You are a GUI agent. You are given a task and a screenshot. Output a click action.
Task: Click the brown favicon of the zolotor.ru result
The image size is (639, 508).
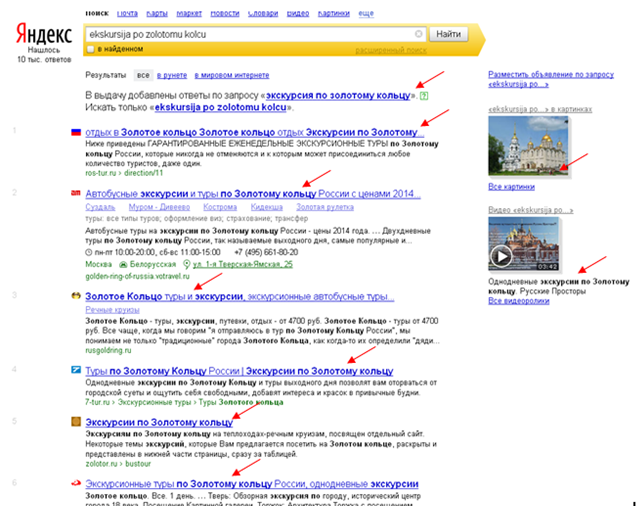(x=76, y=423)
